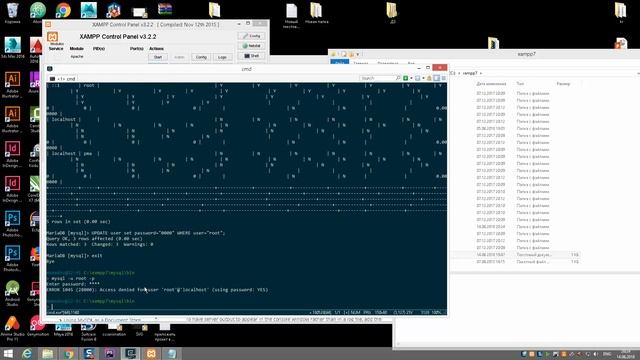This screenshot has width=640, height=360.
Task: Open the Новая папка desktop folder
Action: (316, 13)
